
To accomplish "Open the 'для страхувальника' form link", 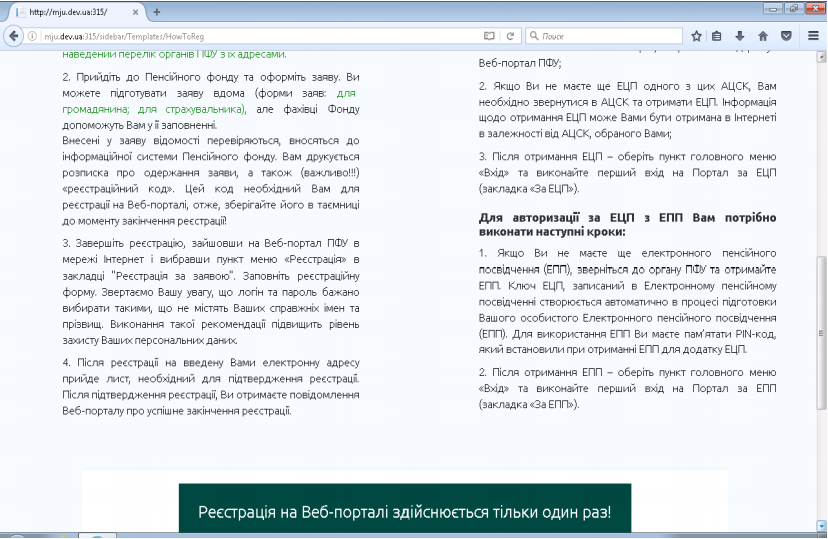I will [x=191, y=109].
